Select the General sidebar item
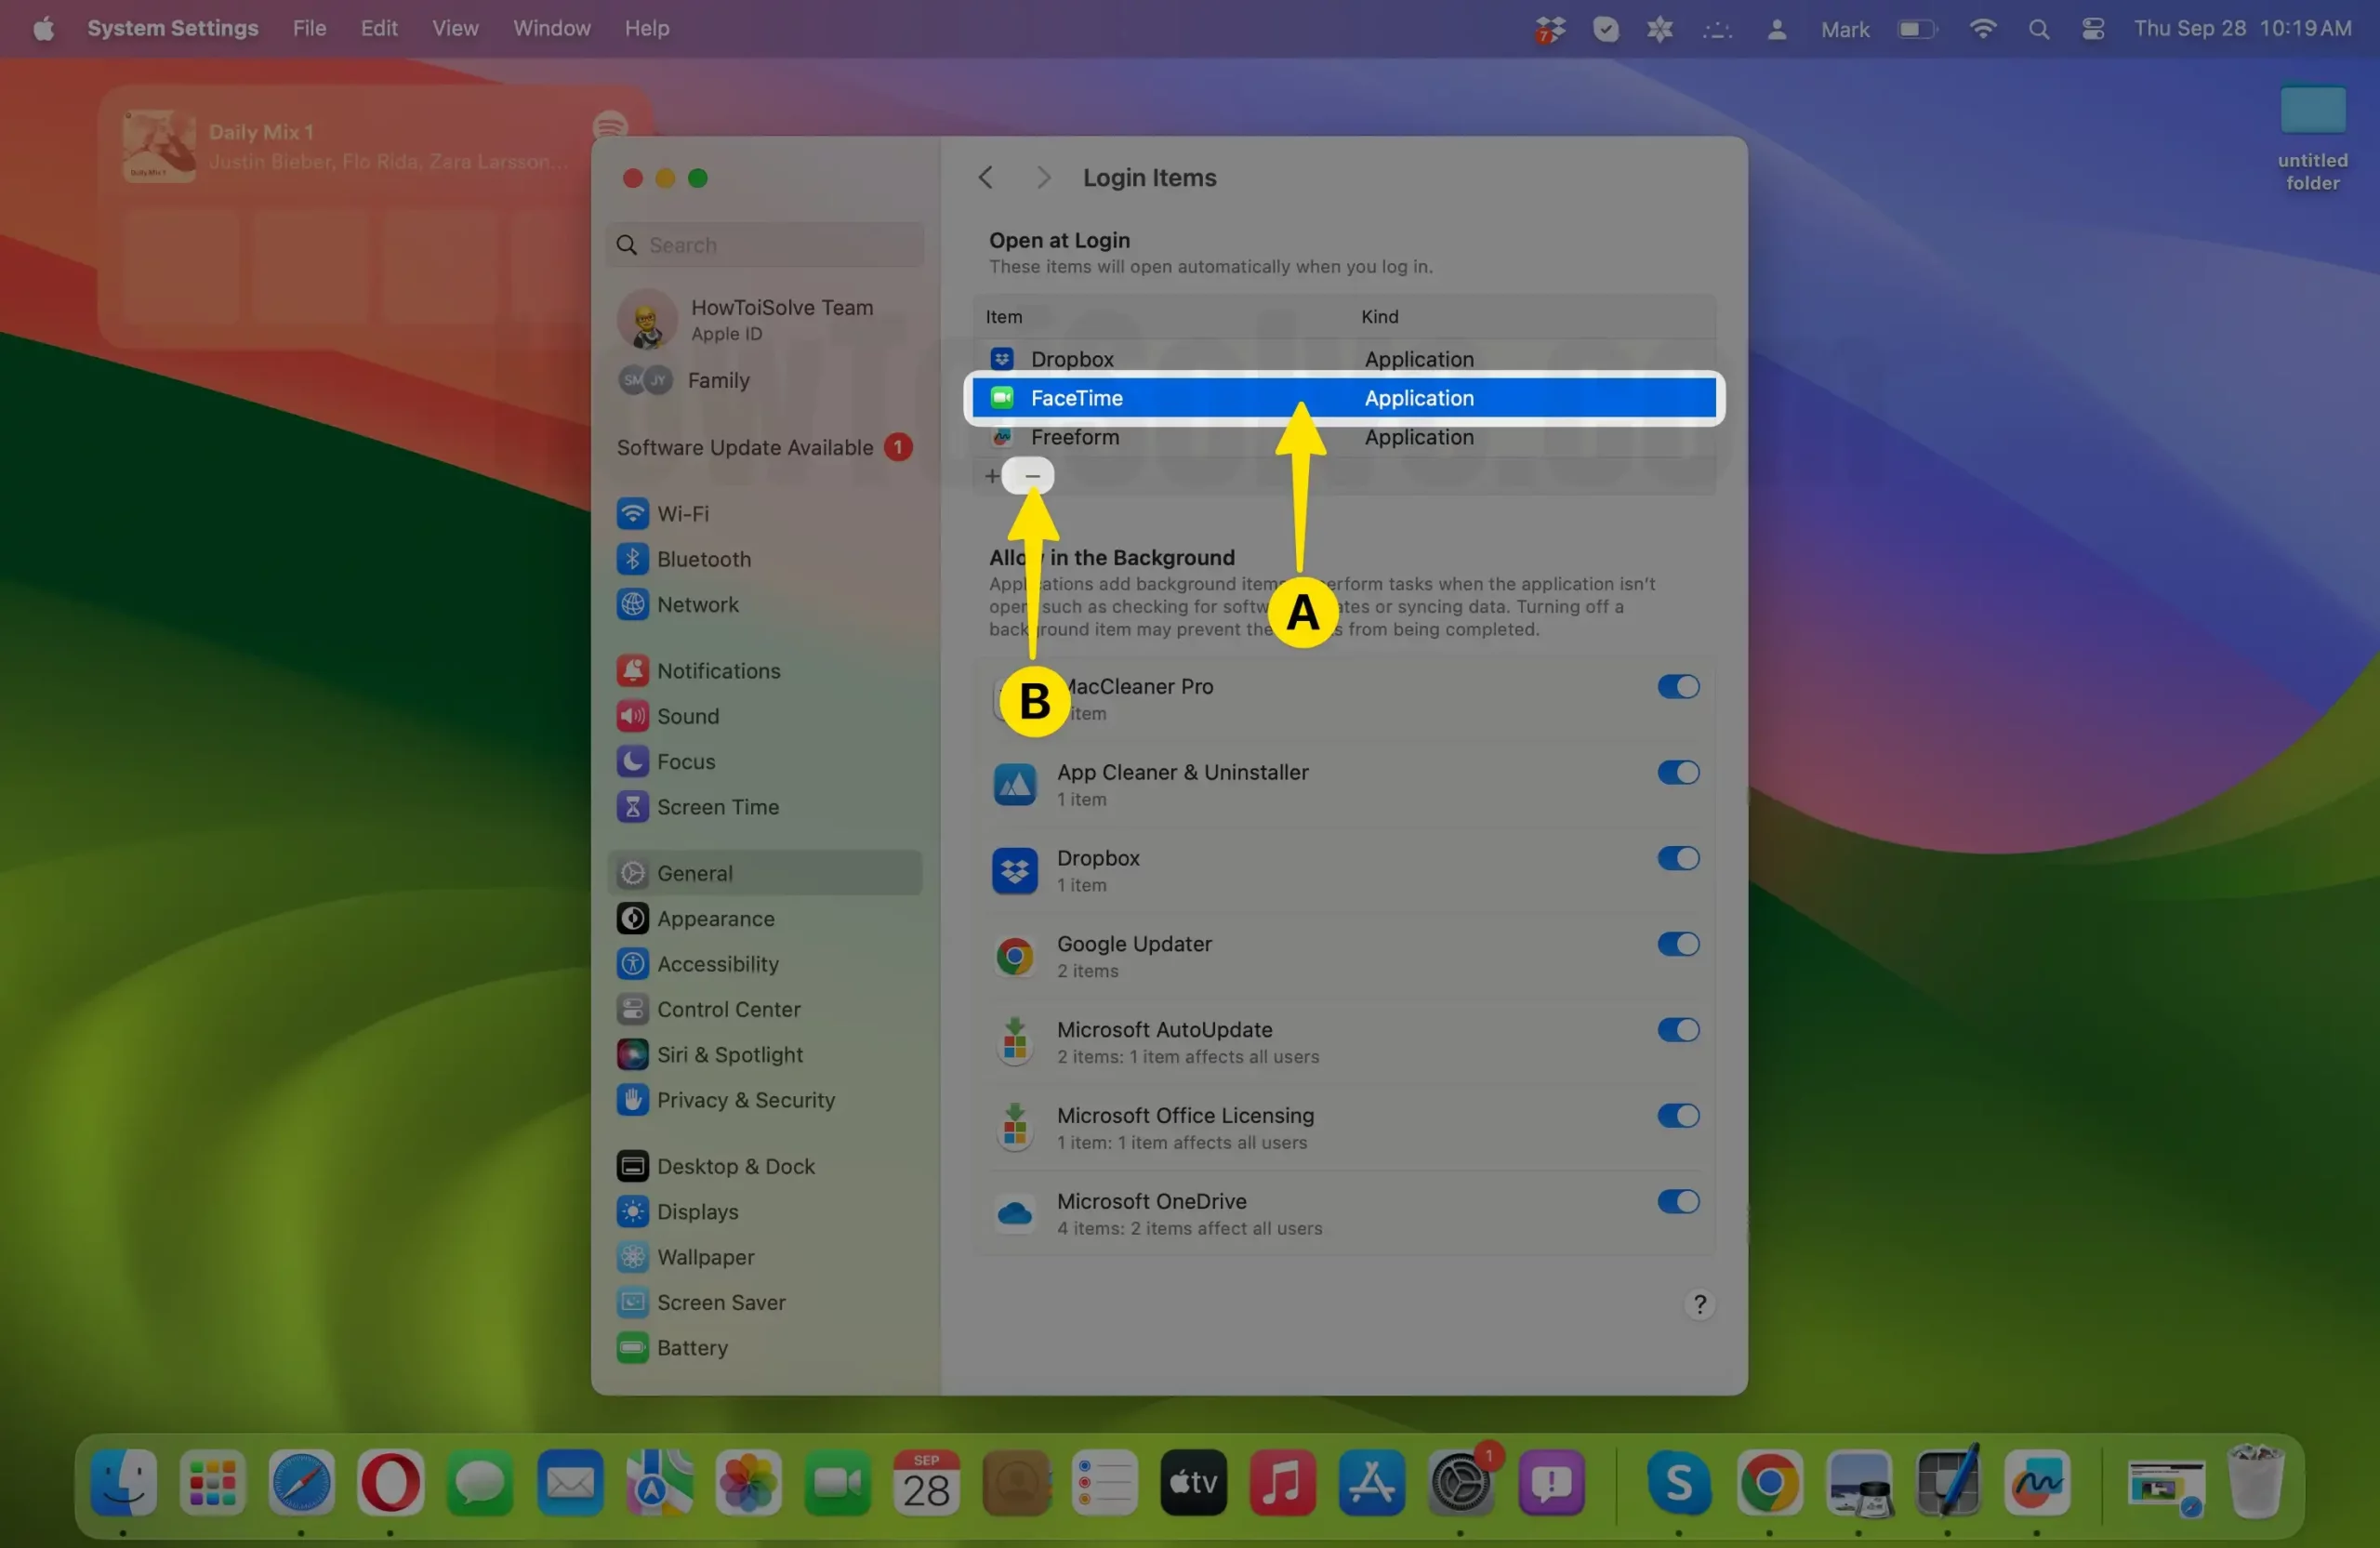The width and height of the screenshot is (2380, 1548). coord(765,873)
